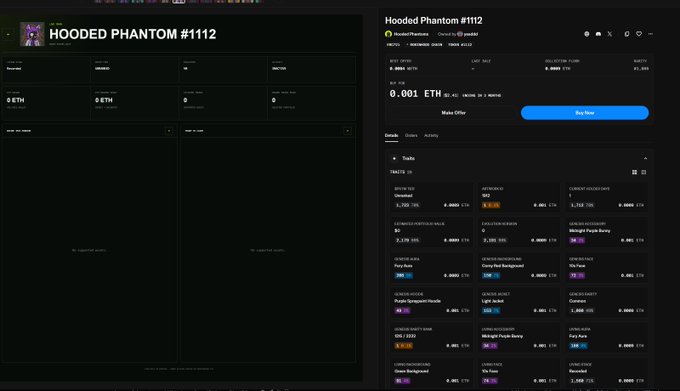Click the Best Offer value

(x=403, y=68)
